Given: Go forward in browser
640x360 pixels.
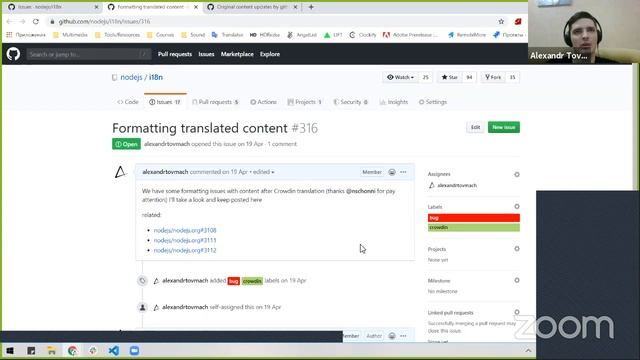Looking at the screenshot, I should (x=22, y=21).
